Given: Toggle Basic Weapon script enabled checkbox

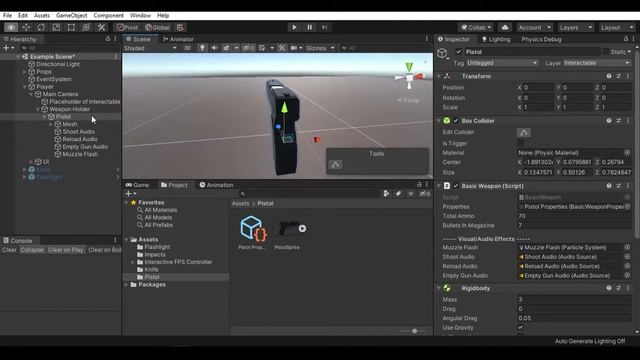Looking at the screenshot, I should coord(456,186).
